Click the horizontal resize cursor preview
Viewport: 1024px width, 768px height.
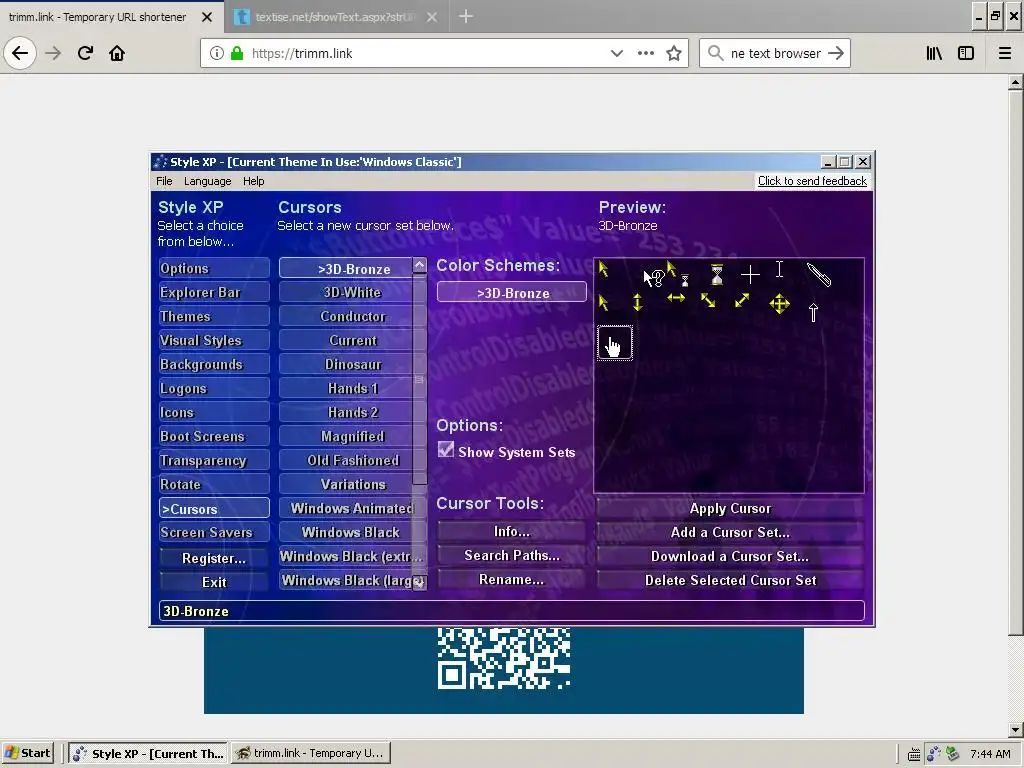[x=676, y=298]
